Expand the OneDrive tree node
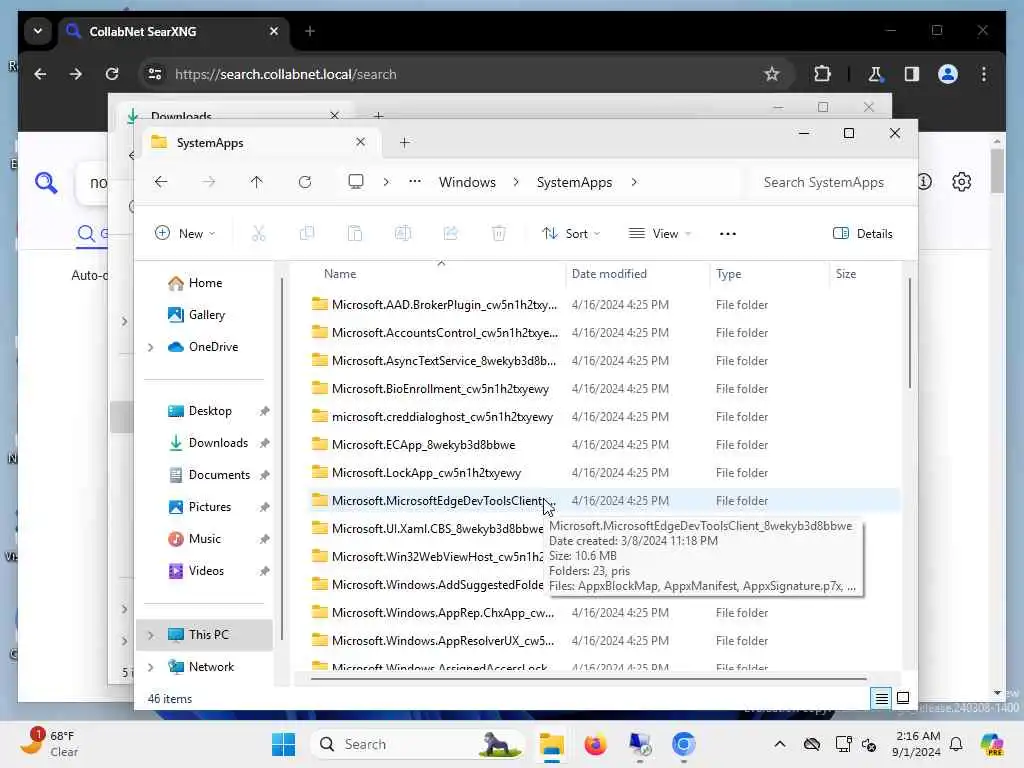This screenshot has height=768, width=1024. [151, 347]
